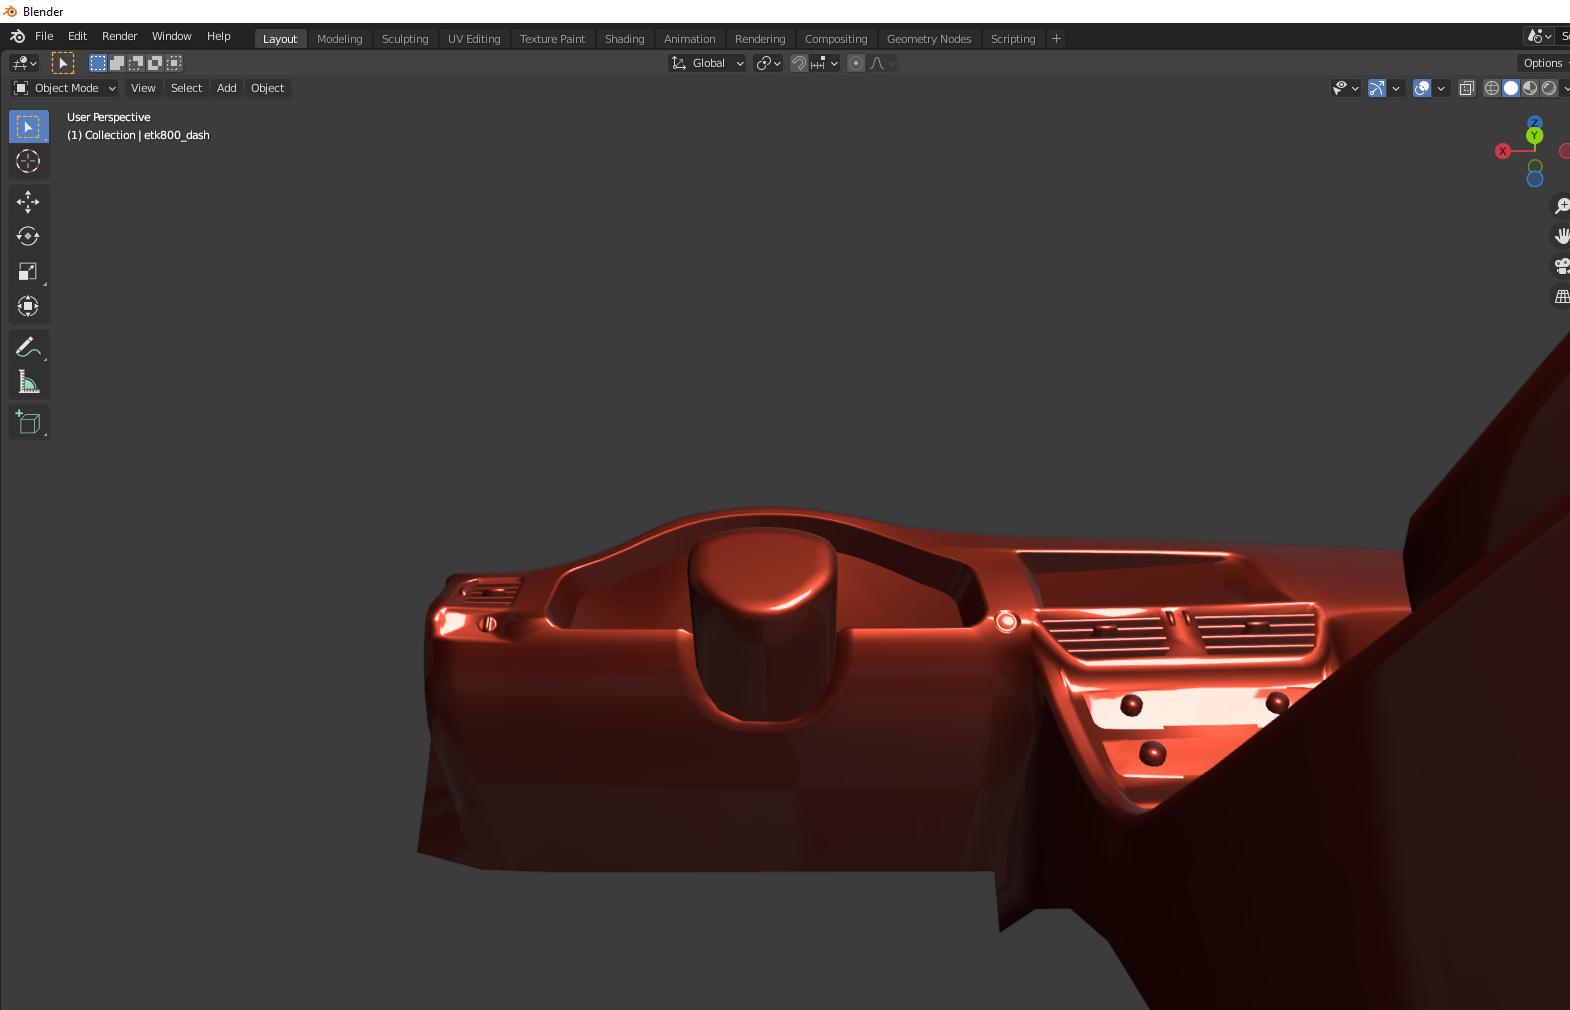The width and height of the screenshot is (1570, 1010).
Task: Open the Object Mode dropdown
Action: pos(65,88)
